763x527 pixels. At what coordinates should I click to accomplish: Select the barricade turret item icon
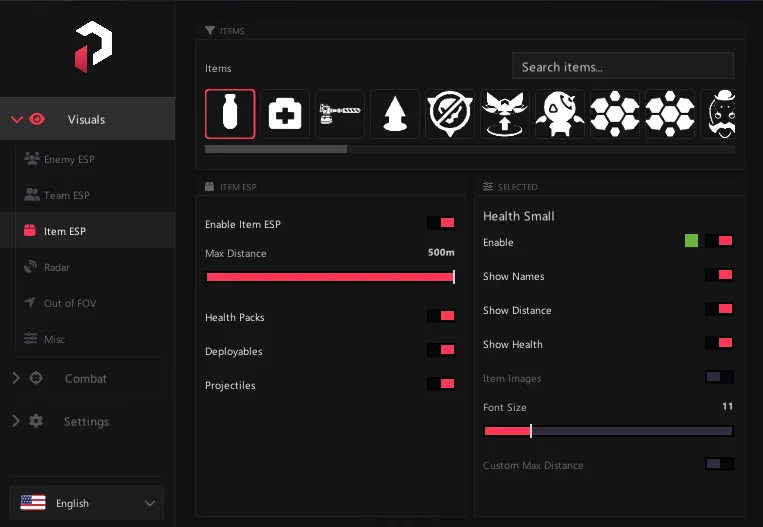pos(340,114)
